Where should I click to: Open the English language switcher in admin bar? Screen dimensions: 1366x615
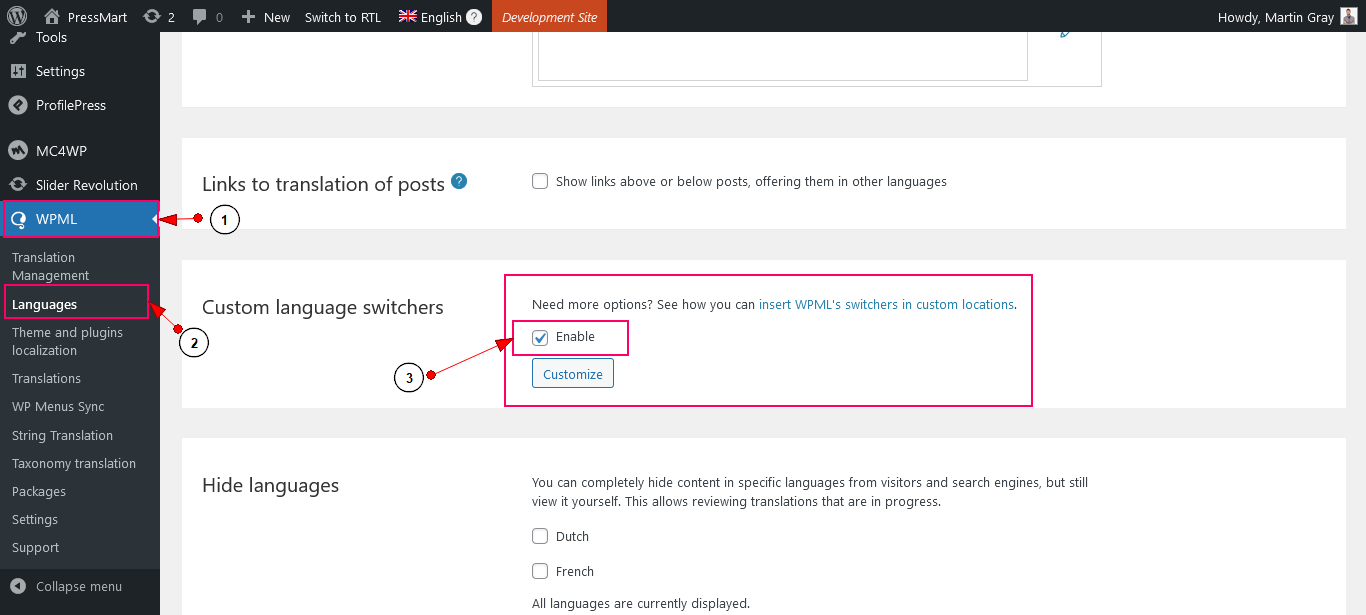(430, 16)
